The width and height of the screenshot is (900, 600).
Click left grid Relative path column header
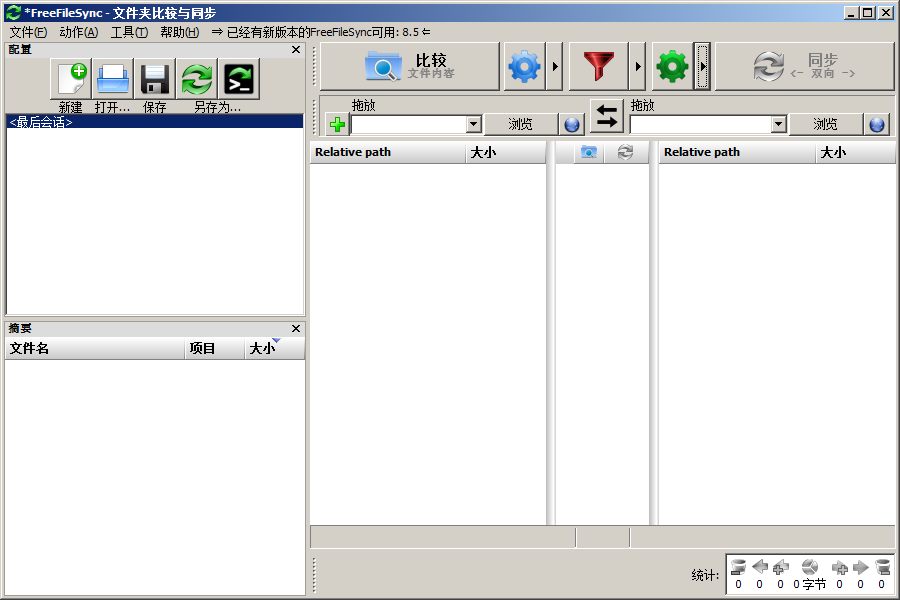tap(388, 152)
